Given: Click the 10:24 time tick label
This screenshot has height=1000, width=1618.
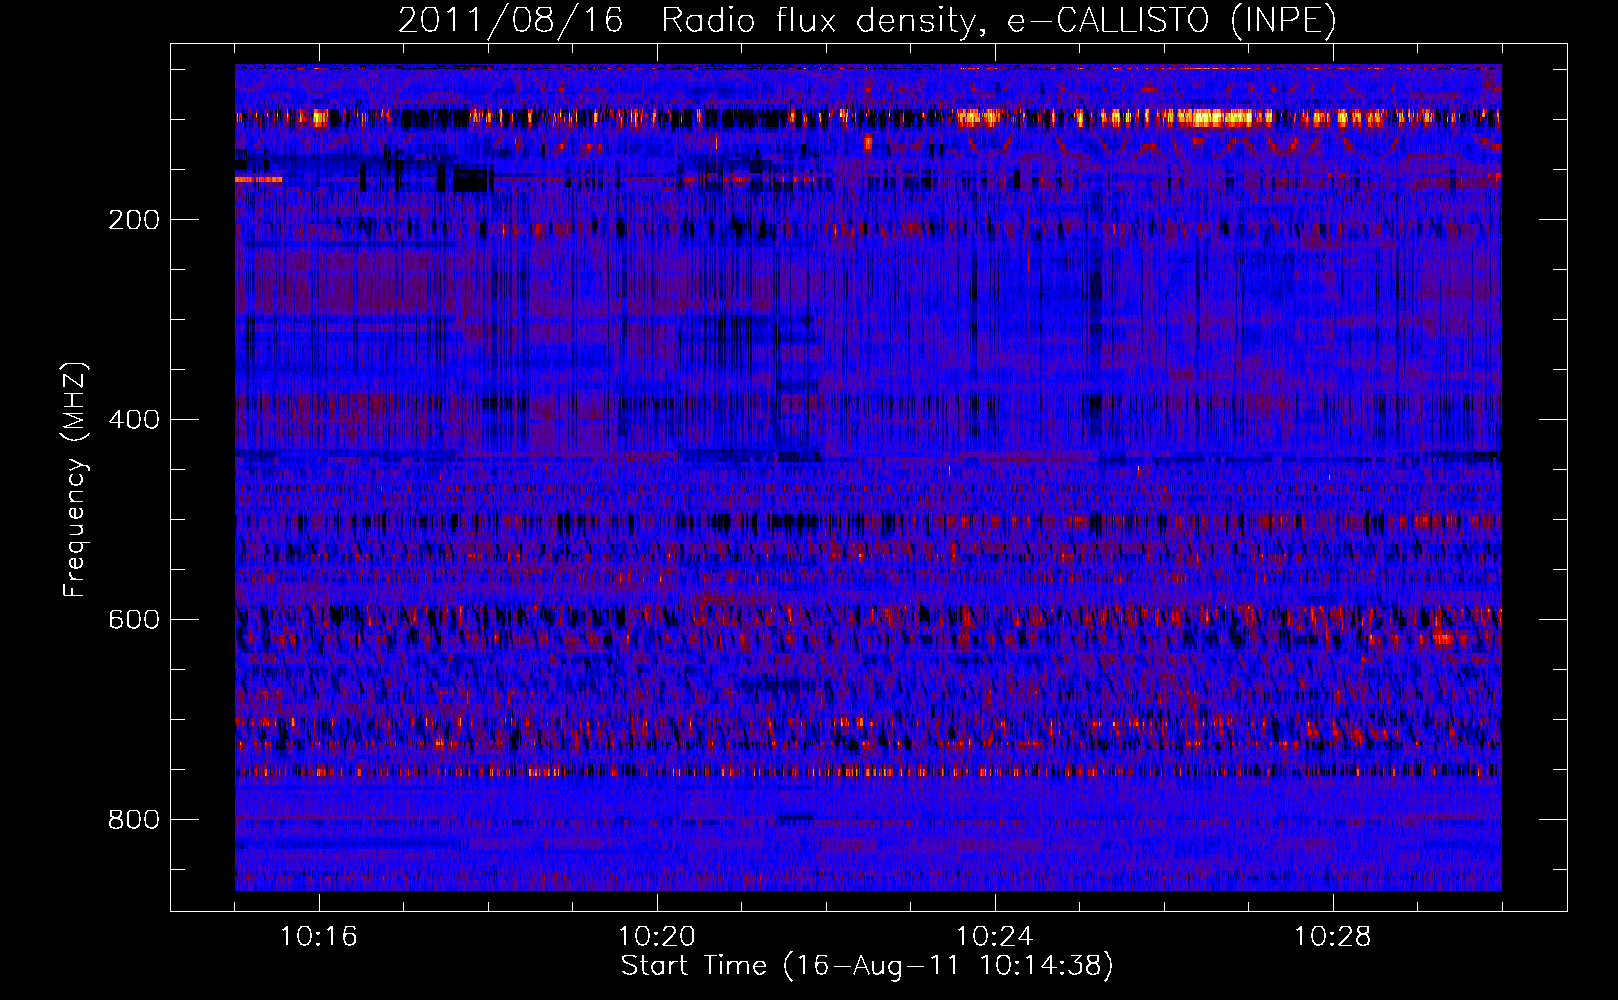Looking at the screenshot, I should 995,937.
